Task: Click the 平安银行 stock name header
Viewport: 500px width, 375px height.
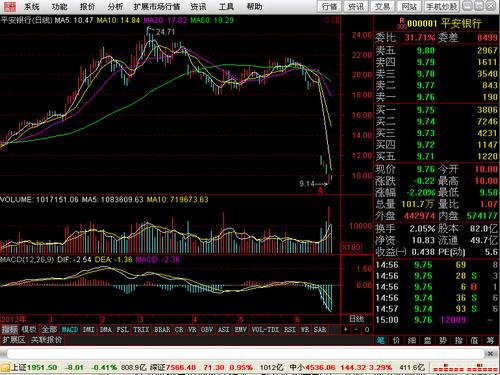Action: coord(461,23)
